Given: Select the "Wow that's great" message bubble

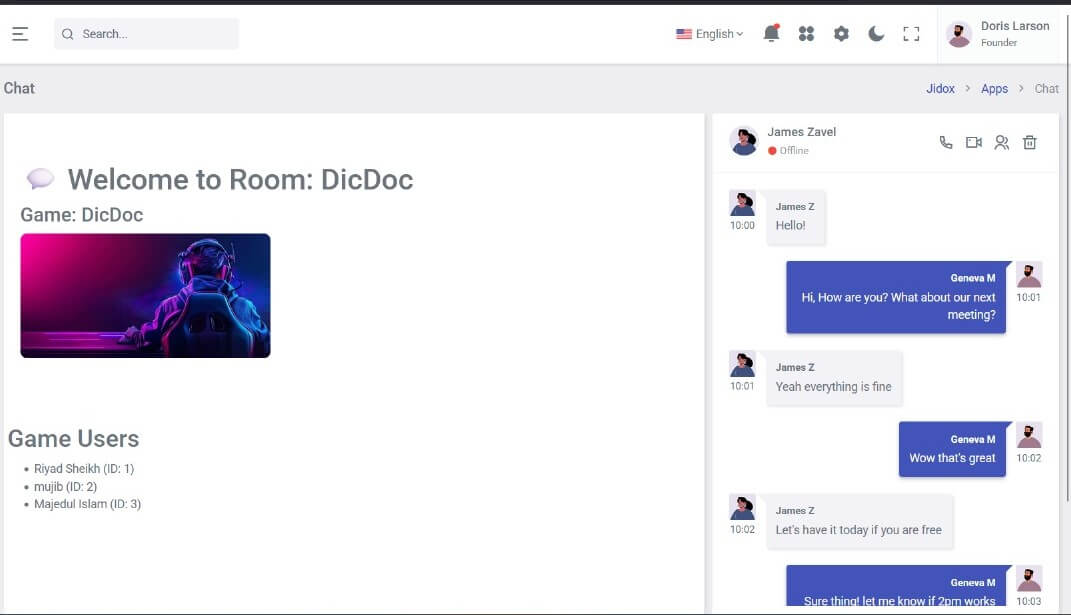Looking at the screenshot, I should 952,449.
